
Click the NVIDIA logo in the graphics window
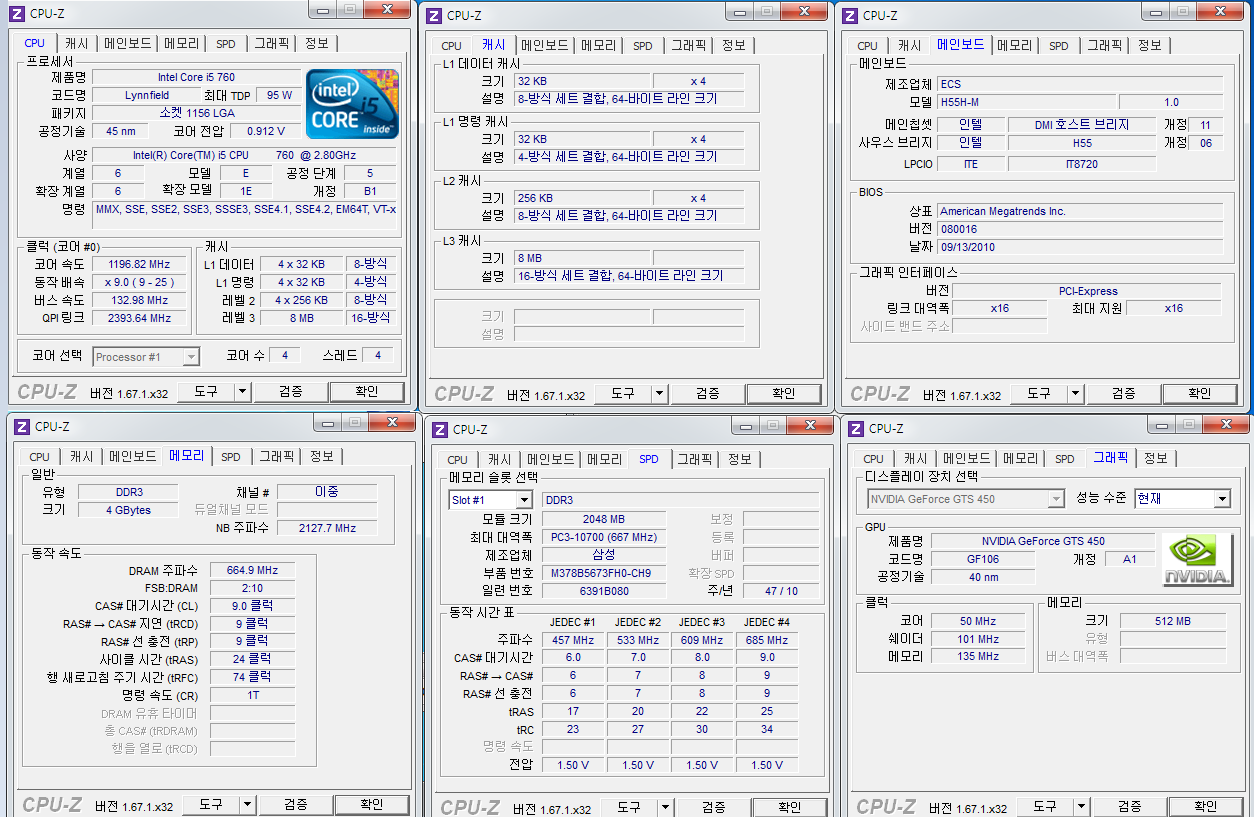click(1197, 560)
